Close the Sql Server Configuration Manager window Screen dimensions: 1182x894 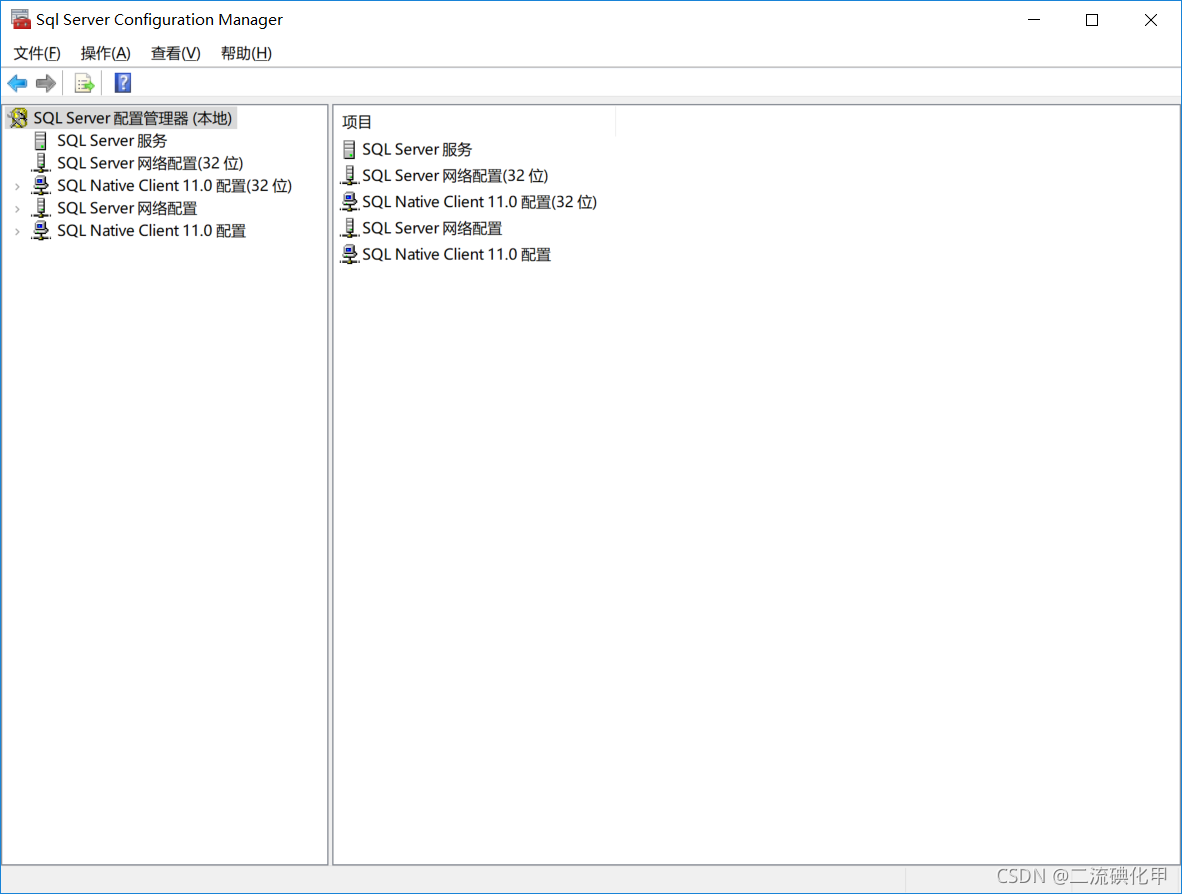1150,20
